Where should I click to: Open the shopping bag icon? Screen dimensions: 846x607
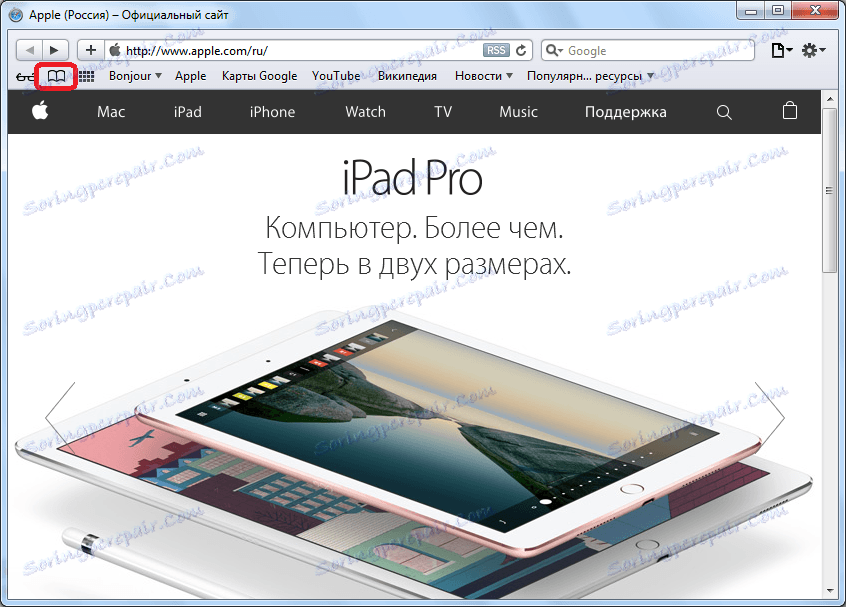point(790,111)
